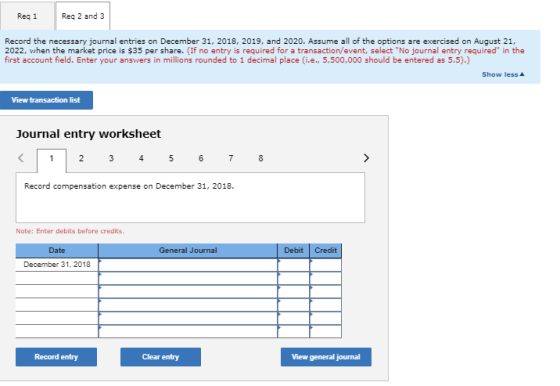This screenshot has width=560, height=386.
Task: Switch to the Req 1 tab
Action: [28, 16]
